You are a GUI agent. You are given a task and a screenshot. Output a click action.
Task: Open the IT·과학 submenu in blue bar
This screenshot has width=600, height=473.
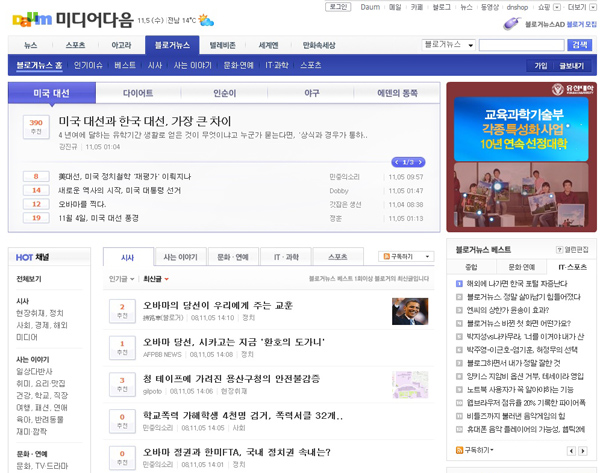click(x=277, y=65)
